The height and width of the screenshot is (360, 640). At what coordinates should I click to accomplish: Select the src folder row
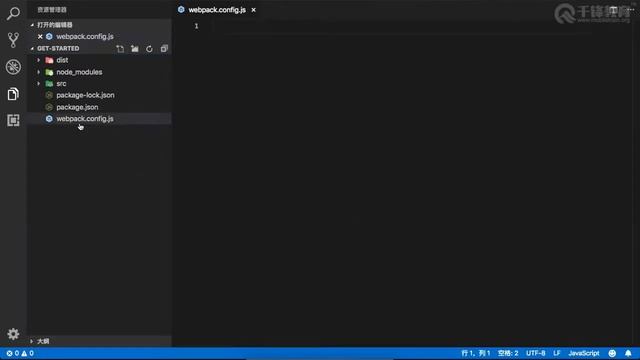pyautogui.click(x=100, y=84)
